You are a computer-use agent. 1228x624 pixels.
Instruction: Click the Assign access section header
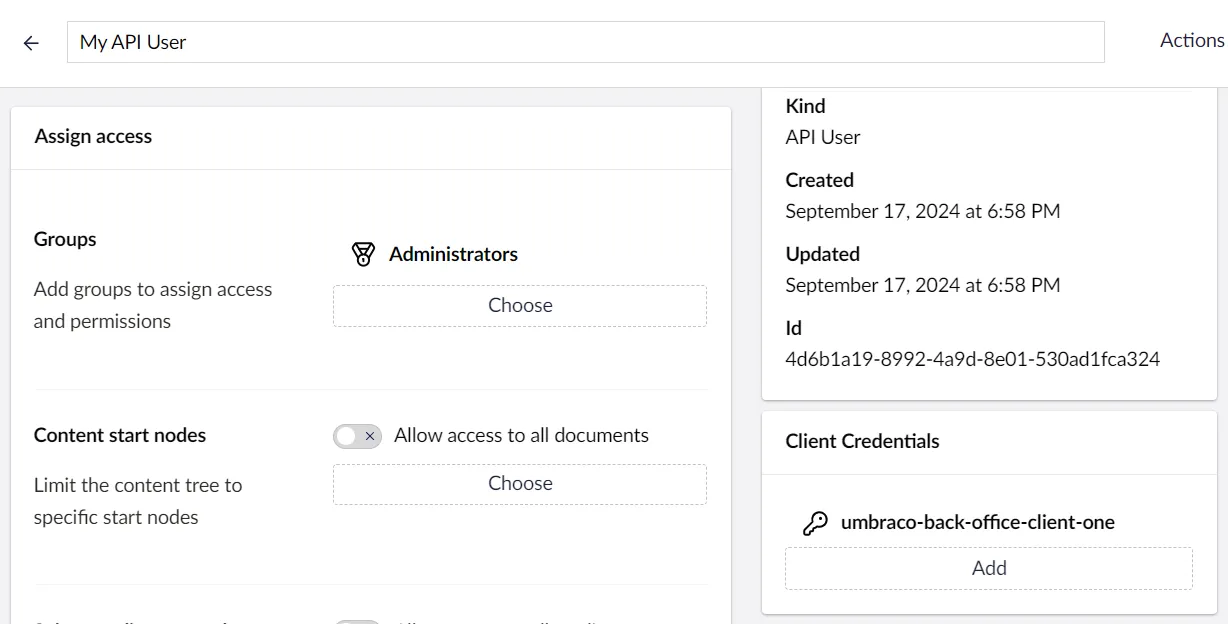click(x=93, y=136)
